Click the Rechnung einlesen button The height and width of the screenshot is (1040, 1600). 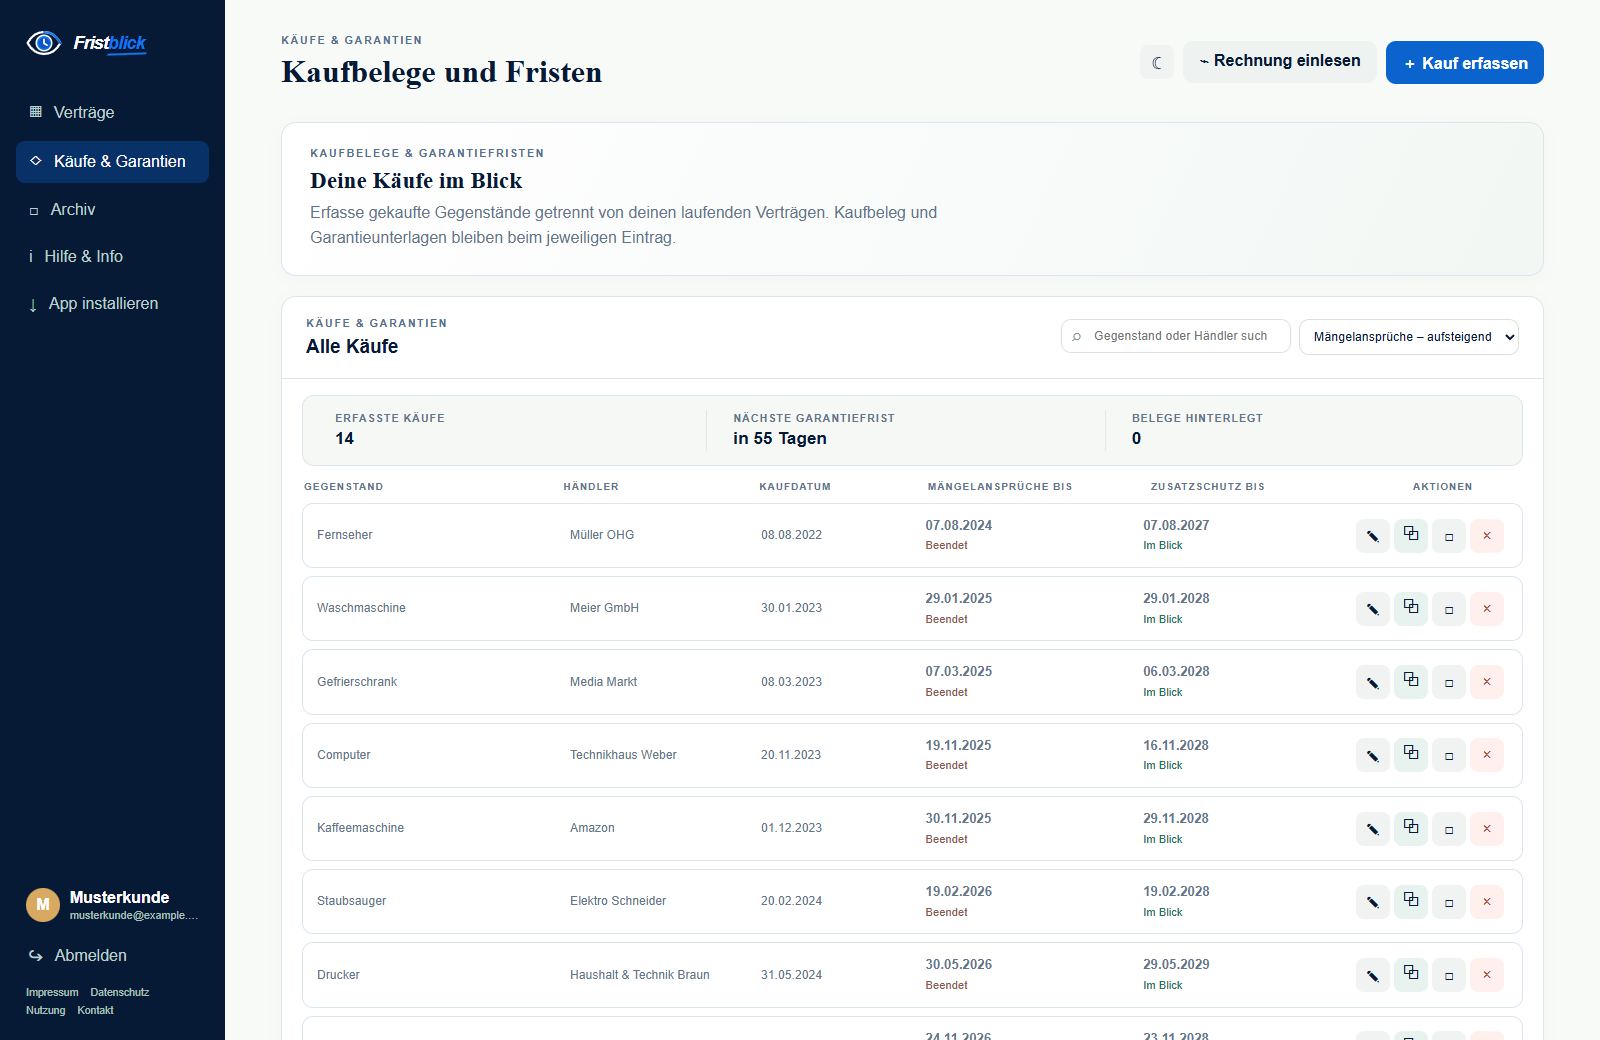tap(1280, 61)
